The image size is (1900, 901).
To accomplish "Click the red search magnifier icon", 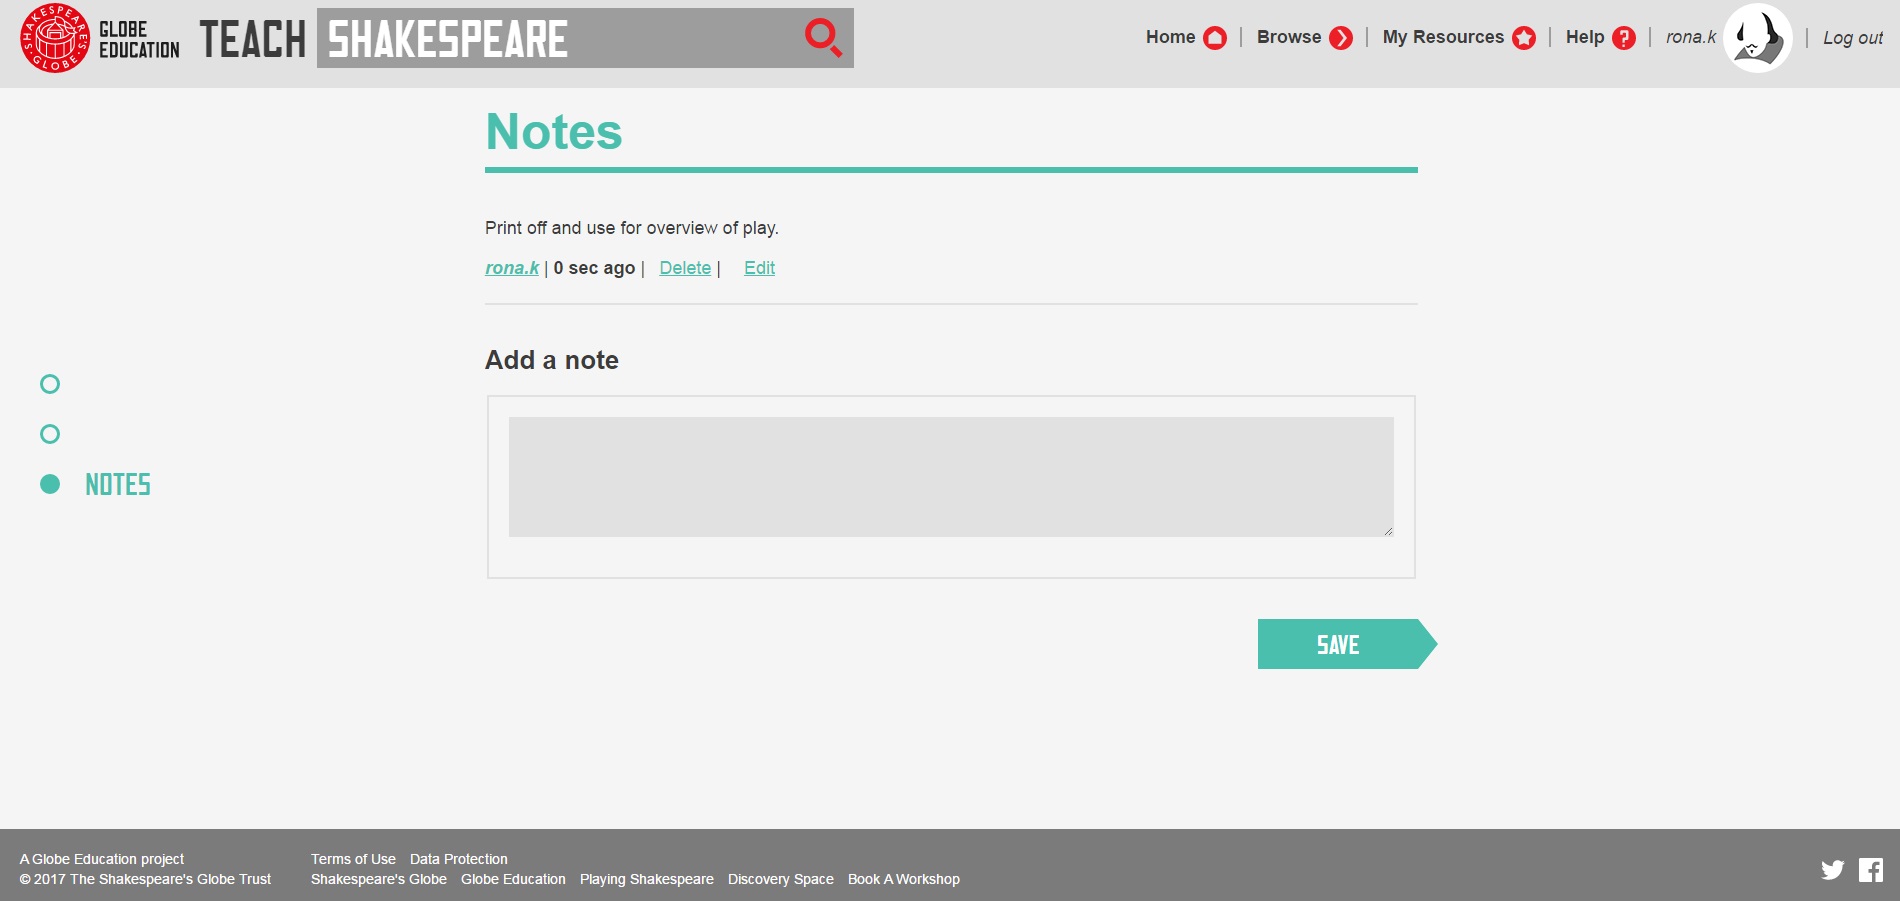I will click(823, 38).
